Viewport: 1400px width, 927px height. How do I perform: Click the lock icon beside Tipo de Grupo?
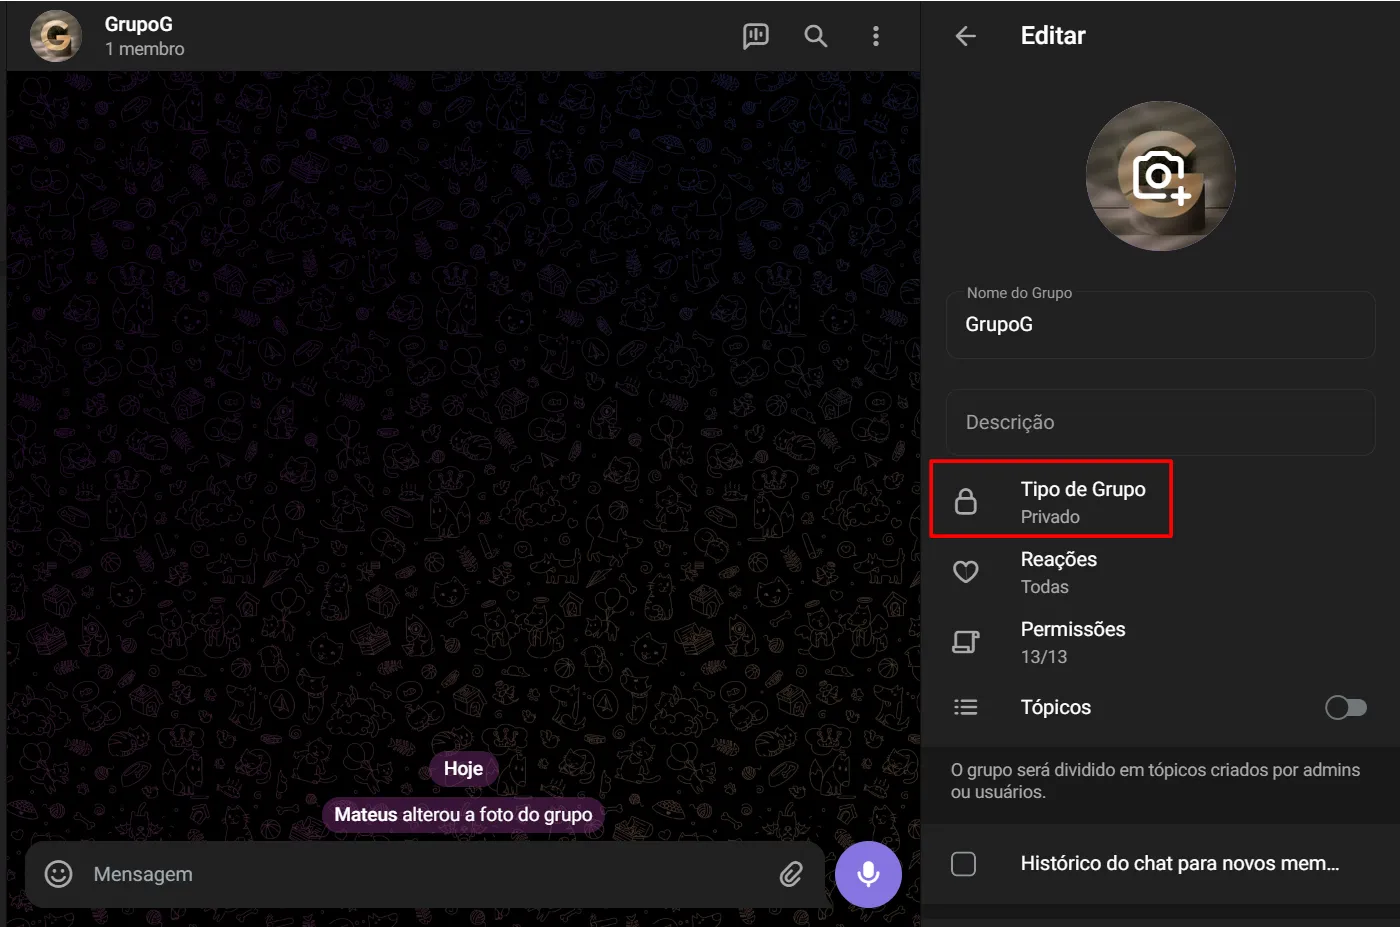click(x=966, y=501)
